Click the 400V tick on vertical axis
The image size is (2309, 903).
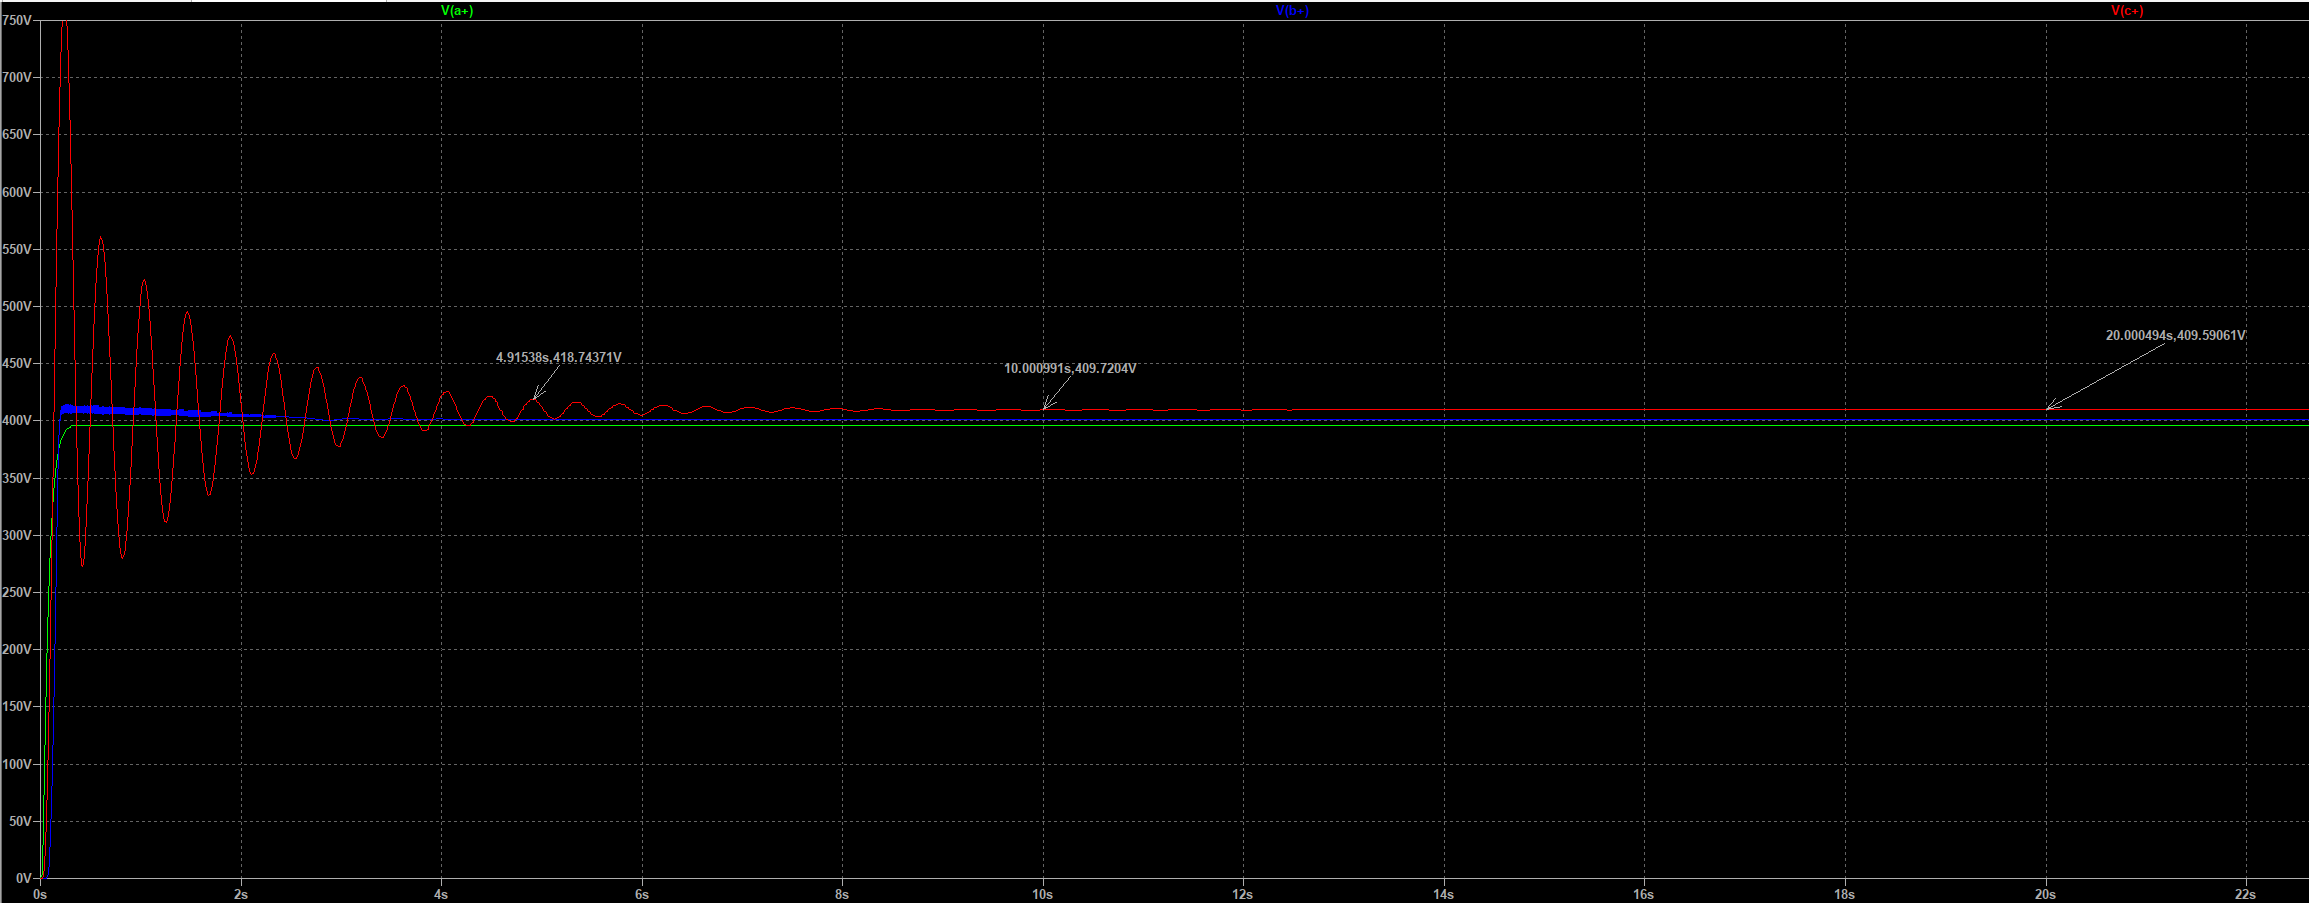pos(16,421)
